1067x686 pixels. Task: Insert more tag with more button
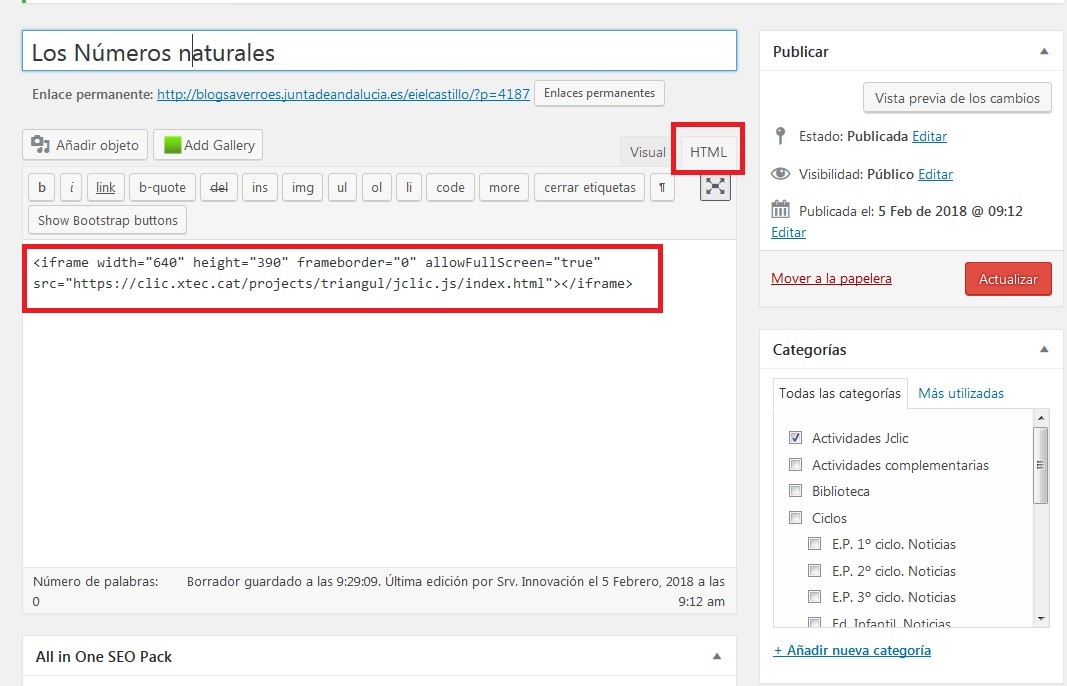pos(504,188)
